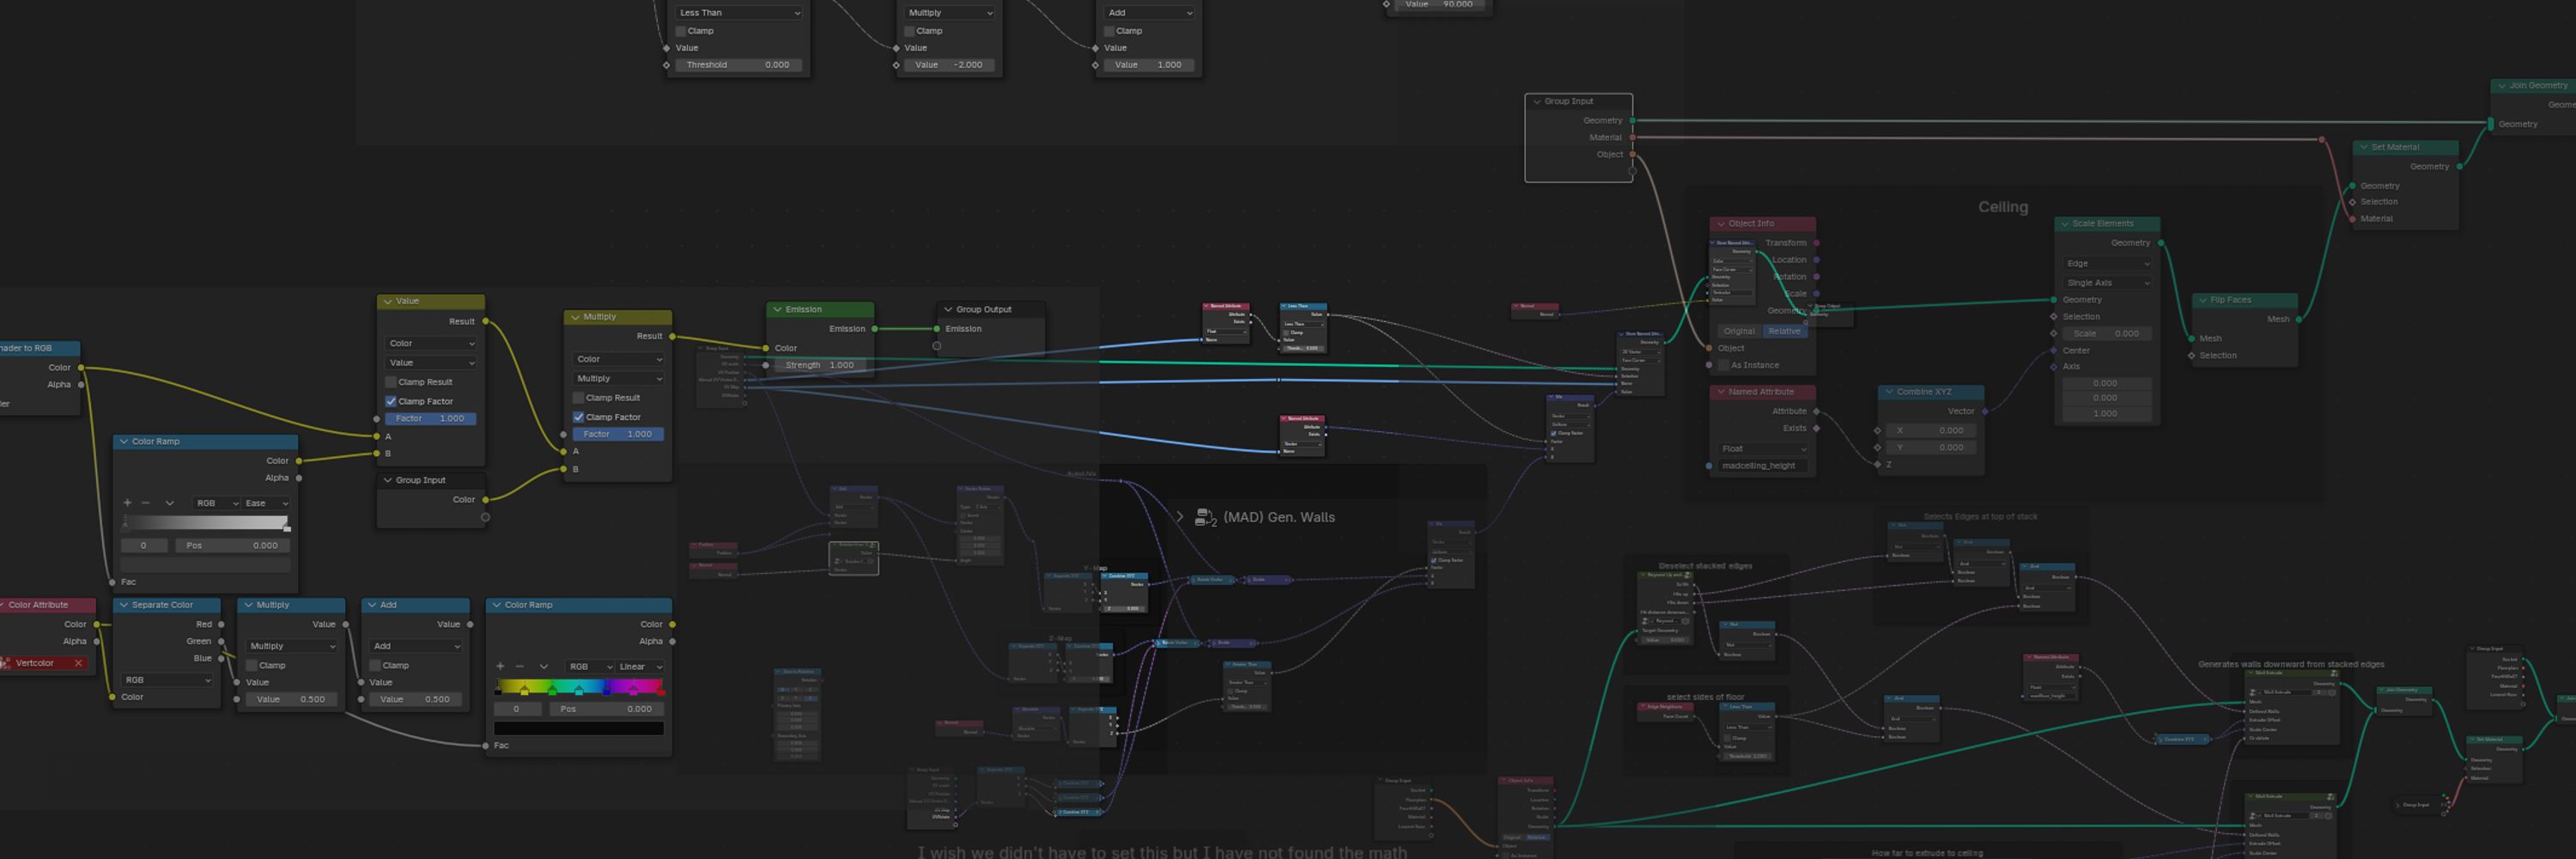This screenshot has width=2576, height=859.
Task: Click the madceiling_height name field
Action: [1763, 466]
